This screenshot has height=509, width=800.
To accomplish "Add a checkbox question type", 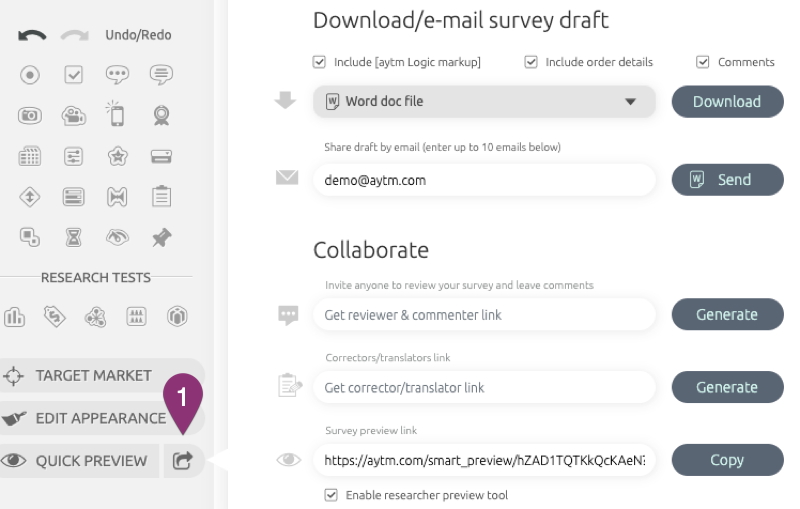I will coord(73,75).
